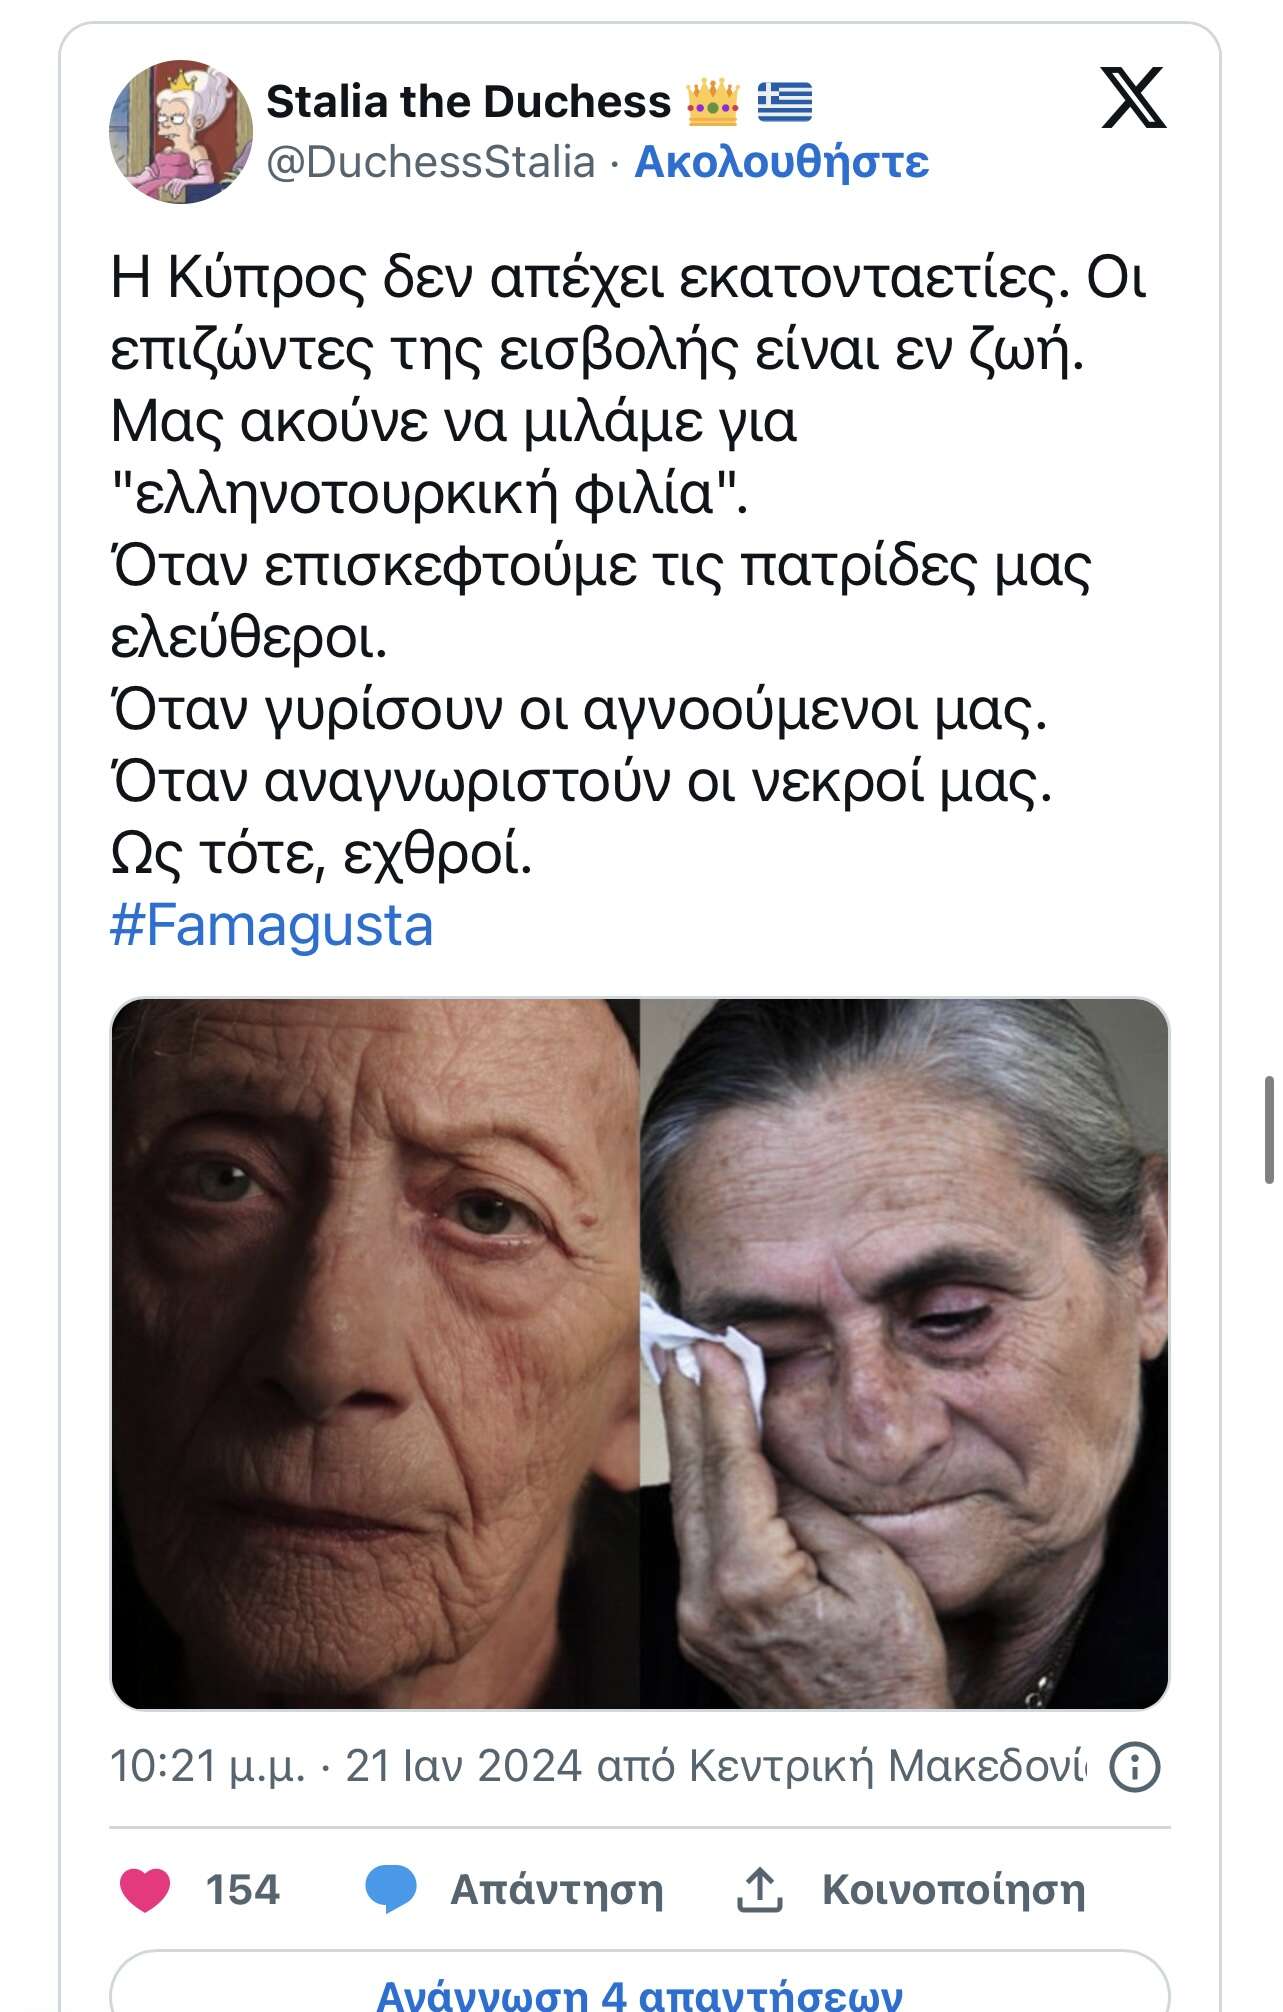Click the Κεντρική Μακεδονία location text

click(x=887, y=1767)
